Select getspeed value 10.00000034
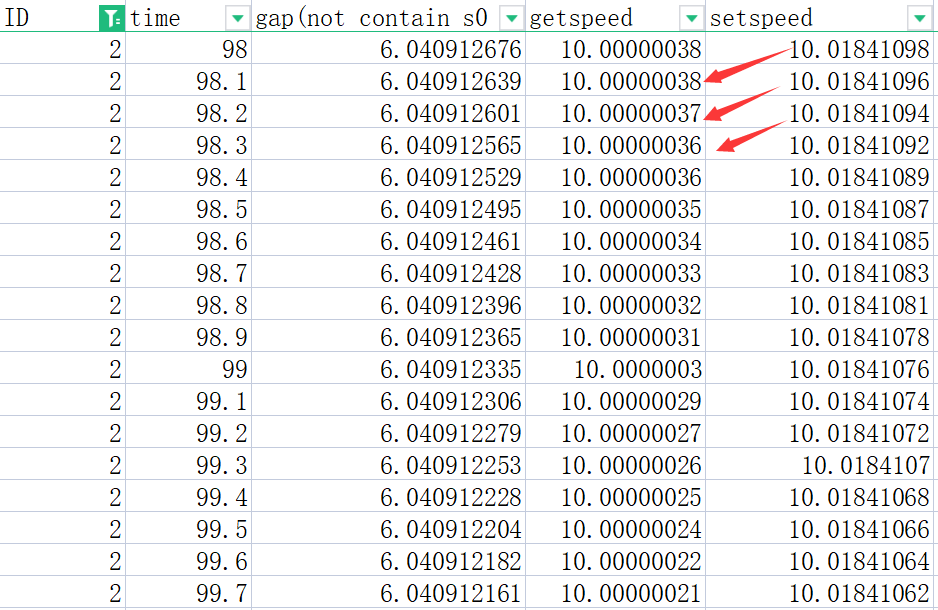938x610 pixels. pos(616,240)
